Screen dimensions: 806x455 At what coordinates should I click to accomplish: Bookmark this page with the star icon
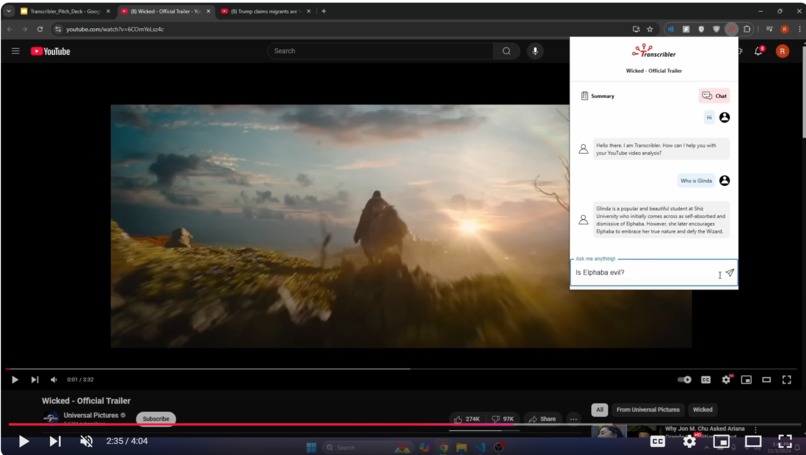click(x=650, y=29)
